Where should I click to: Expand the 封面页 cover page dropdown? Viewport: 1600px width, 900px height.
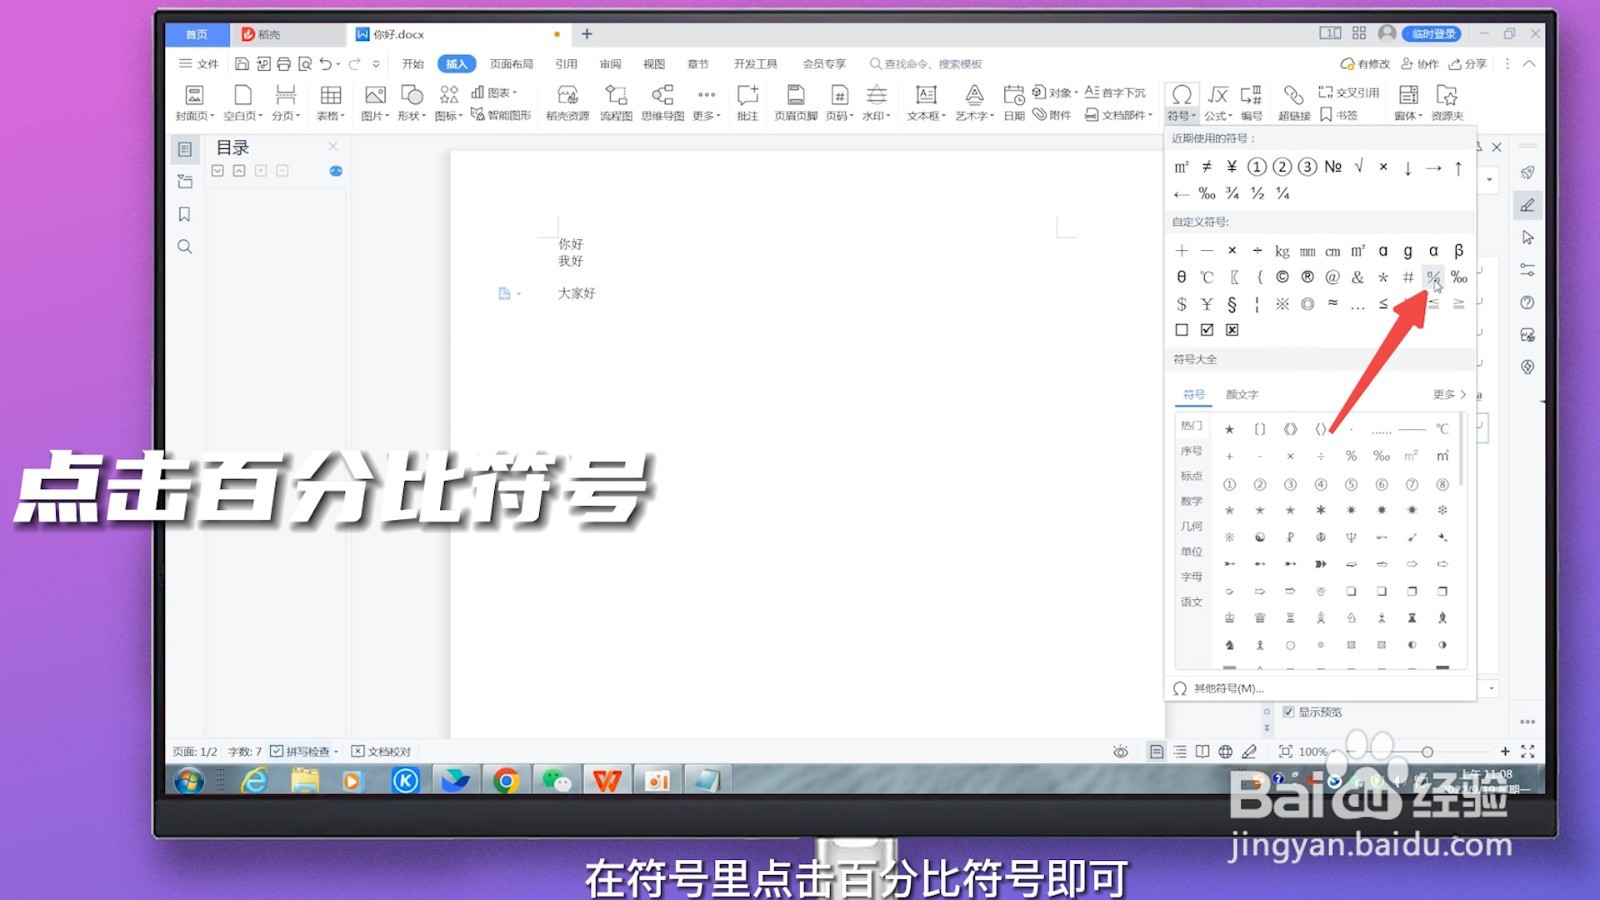tap(195, 115)
